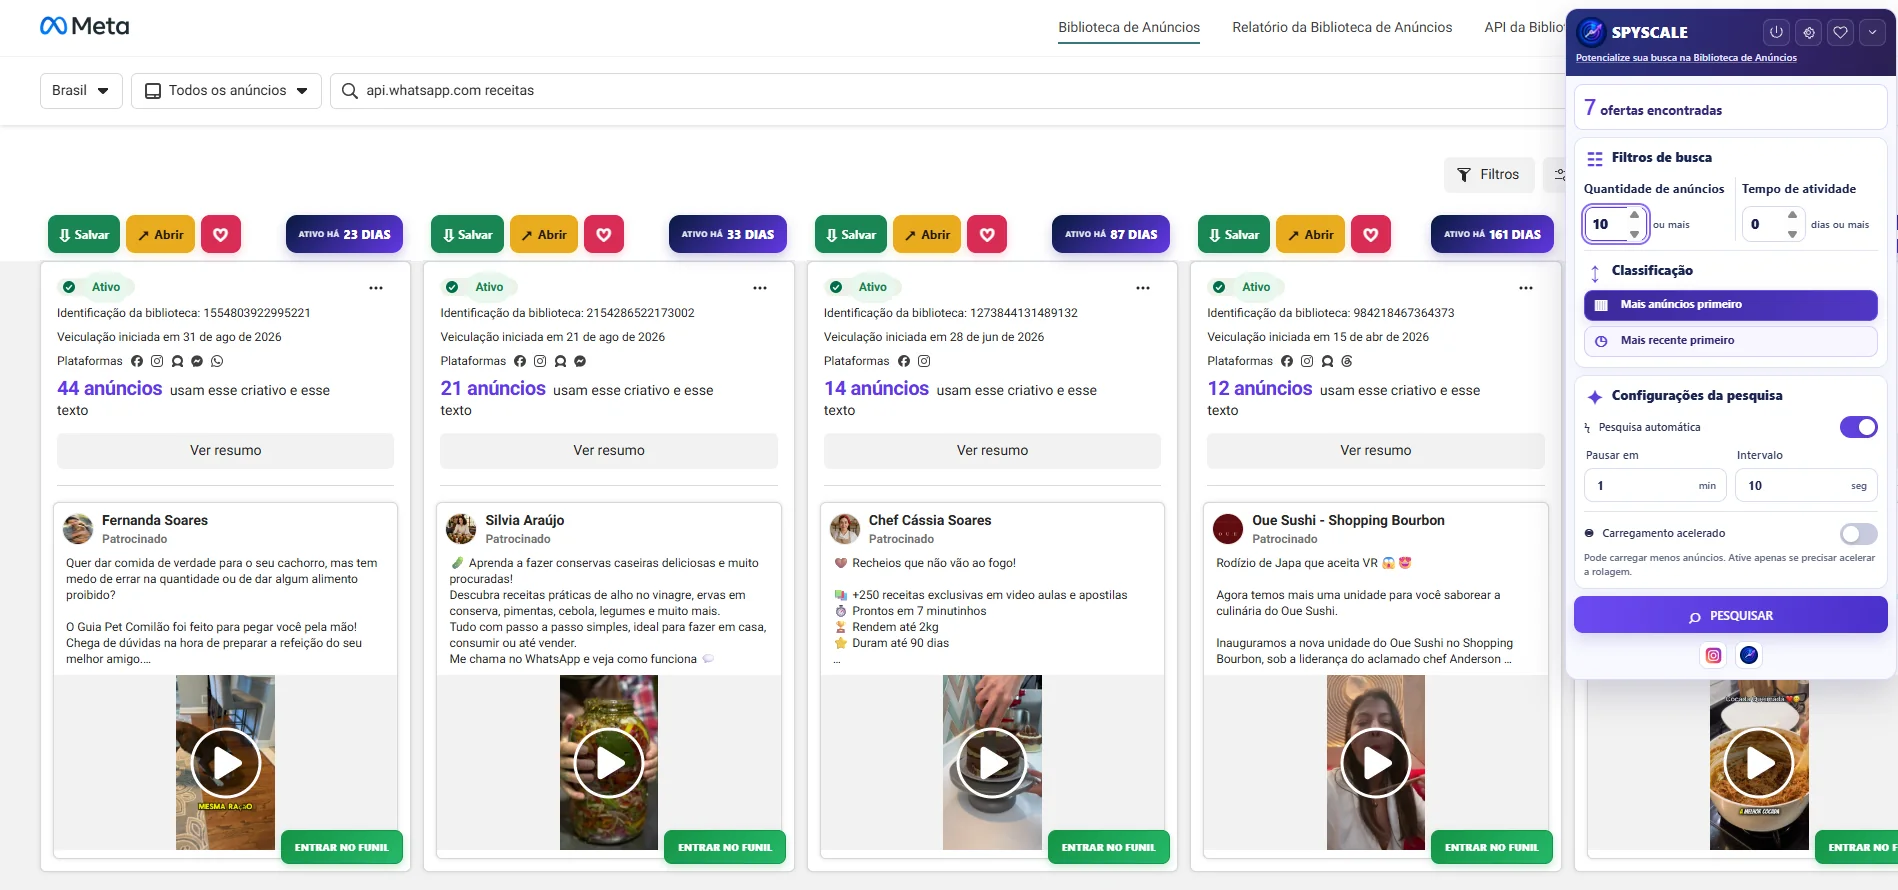Open Relatório da Biblioteca de Anúncios tab
1898x890 pixels.
(x=1342, y=27)
